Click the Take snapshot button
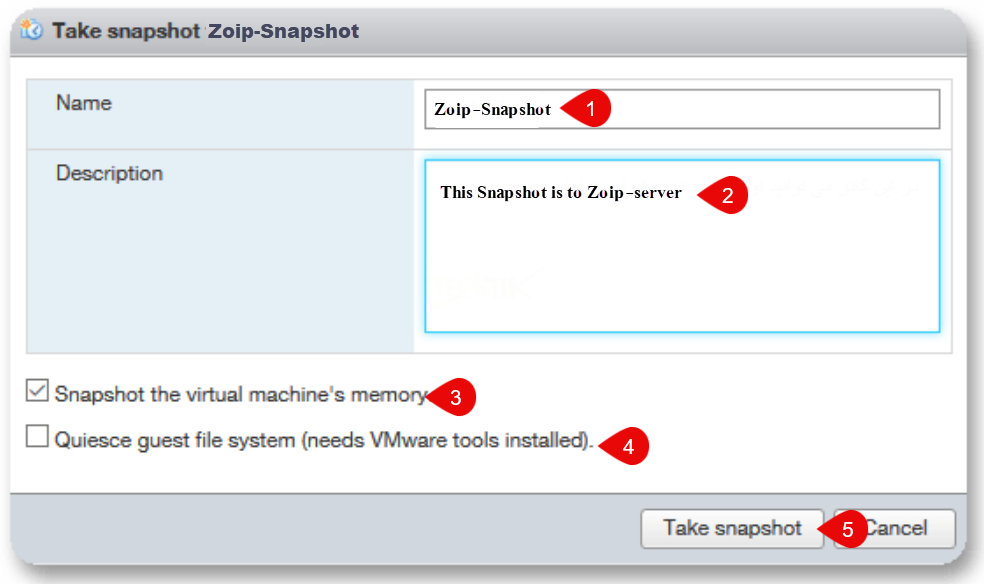Image resolution: width=984 pixels, height=584 pixels. (732, 528)
